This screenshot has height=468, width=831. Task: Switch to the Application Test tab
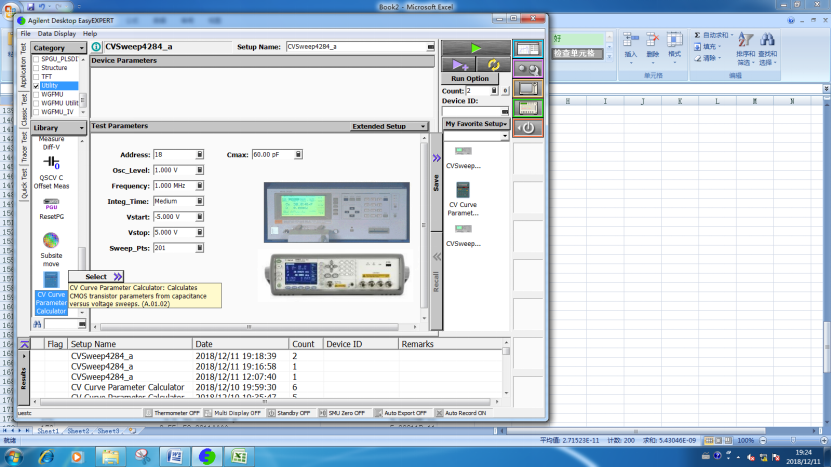coord(24,65)
